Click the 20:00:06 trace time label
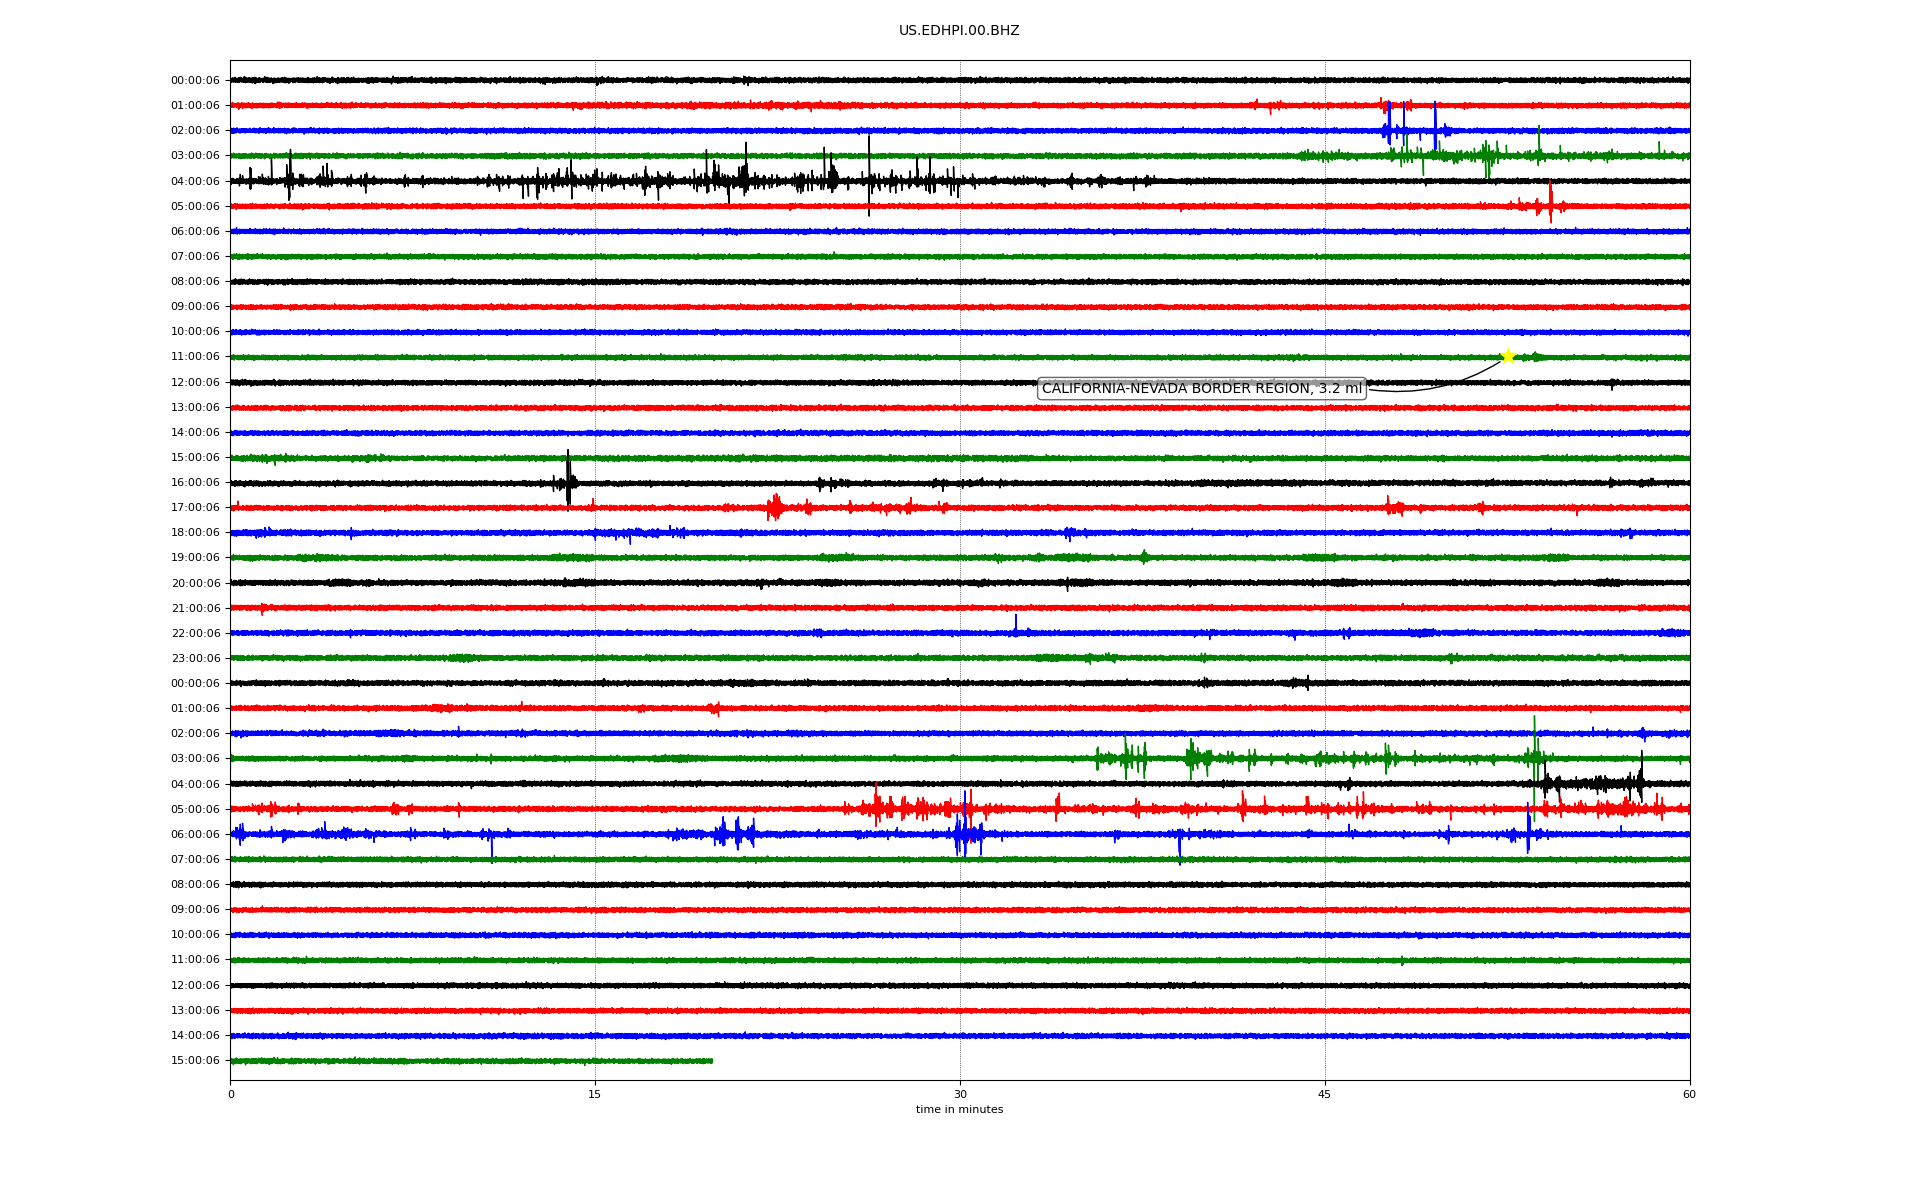The height and width of the screenshot is (1200, 1920). pyautogui.click(x=195, y=584)
